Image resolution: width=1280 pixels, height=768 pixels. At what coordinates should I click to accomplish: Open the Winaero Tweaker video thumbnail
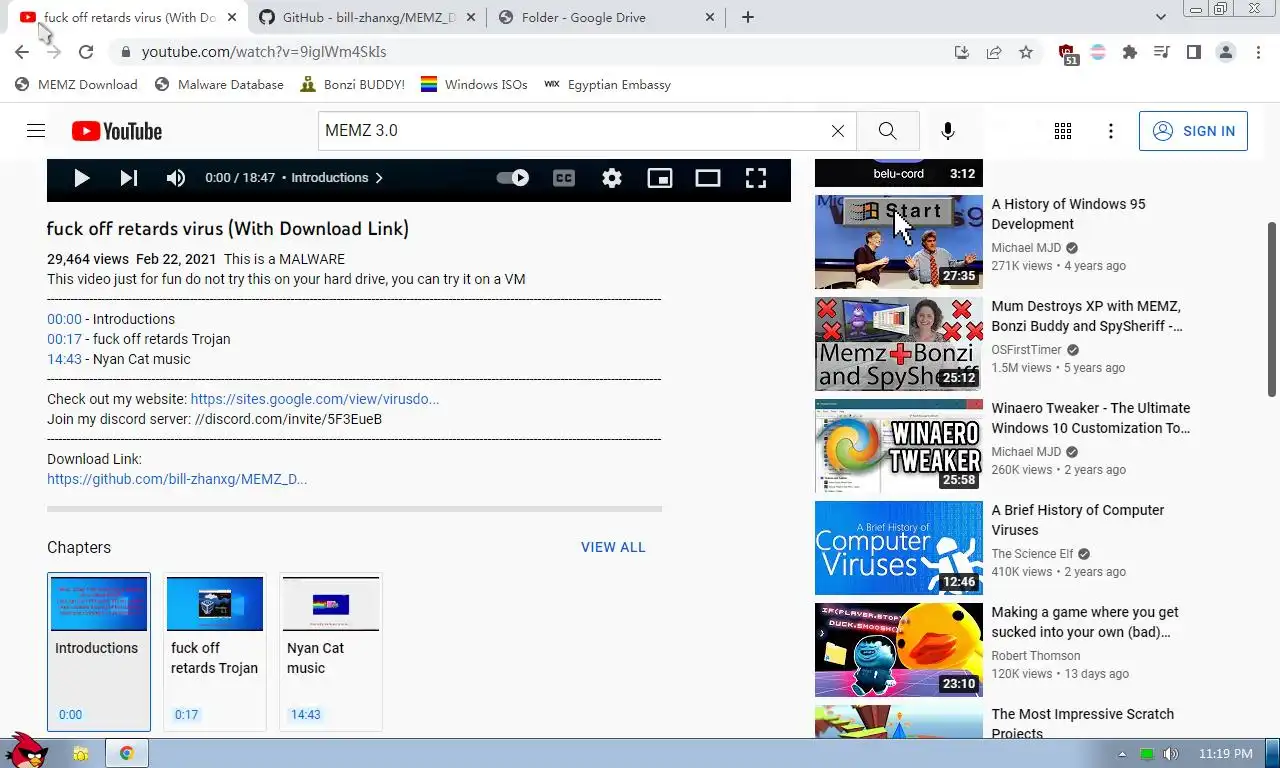[x=899, y=446]
